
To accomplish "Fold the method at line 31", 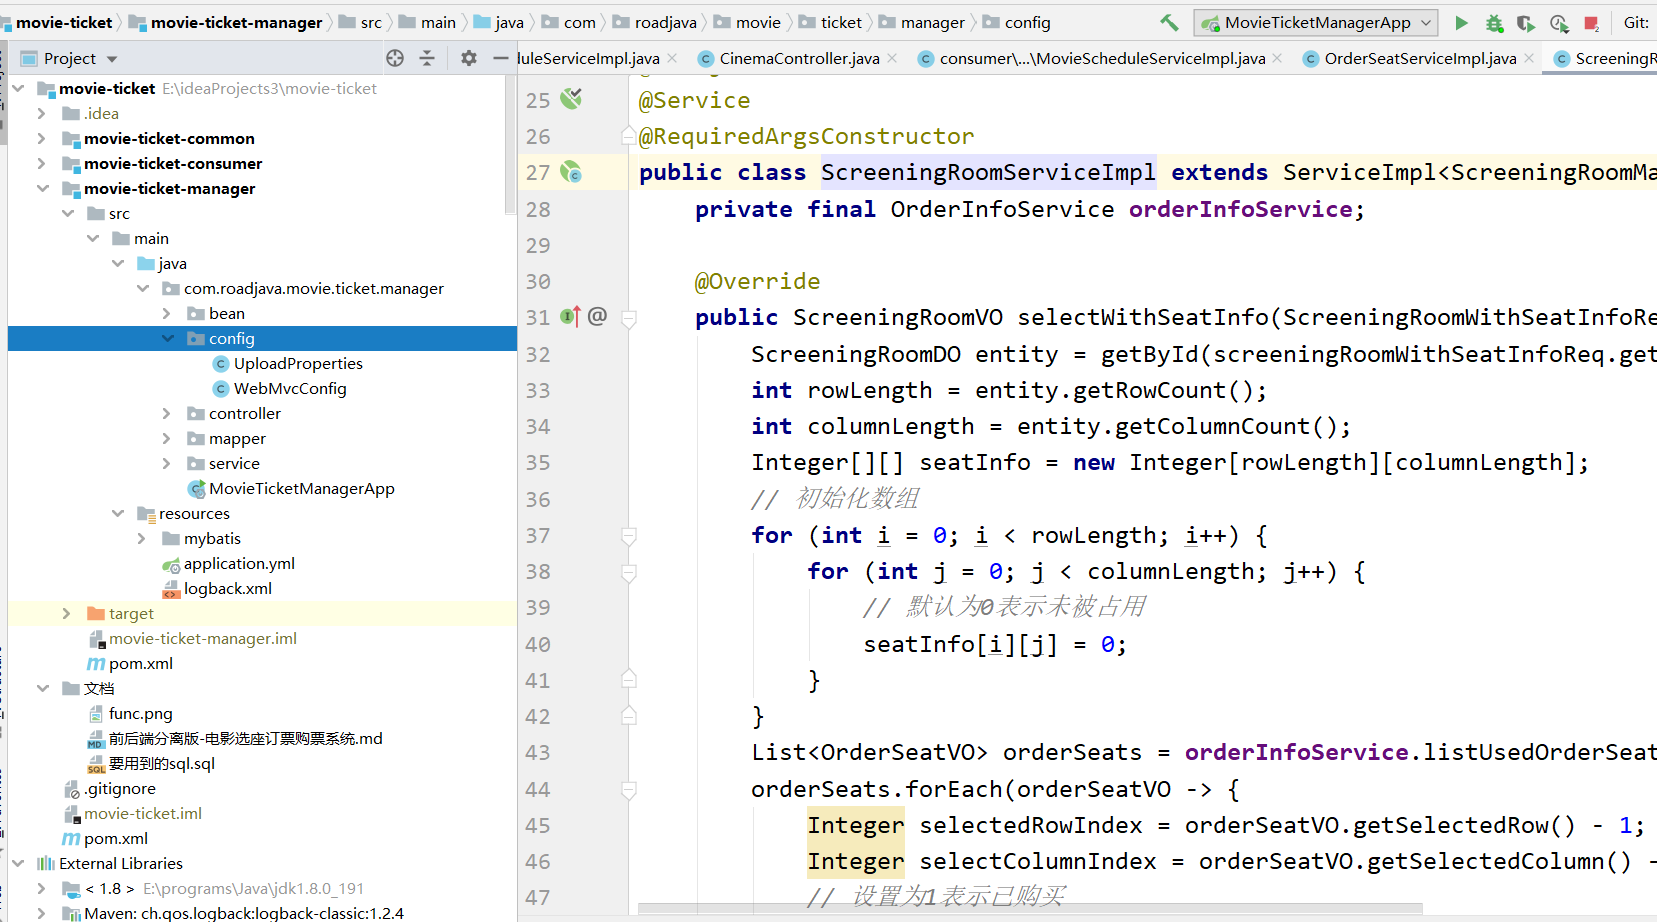I will pyautogui.click(x=629, y=319).
